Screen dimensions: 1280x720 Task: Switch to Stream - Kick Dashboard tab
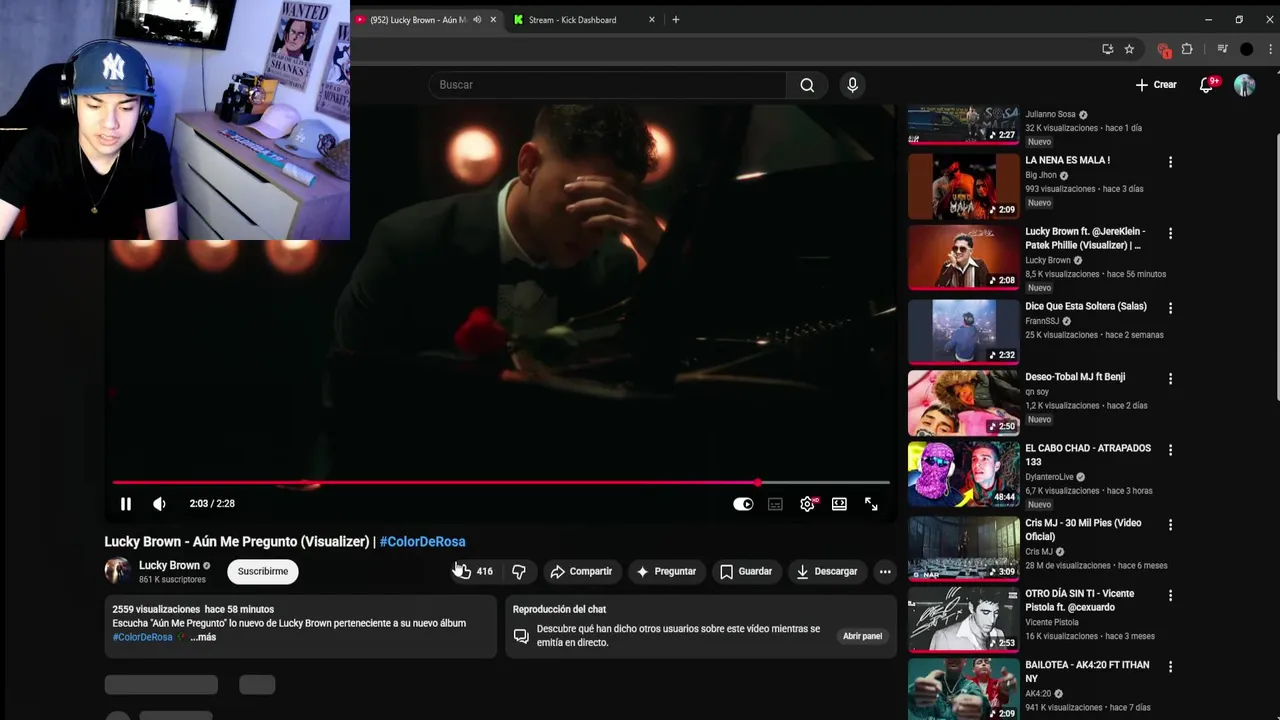tap(572, 20)
